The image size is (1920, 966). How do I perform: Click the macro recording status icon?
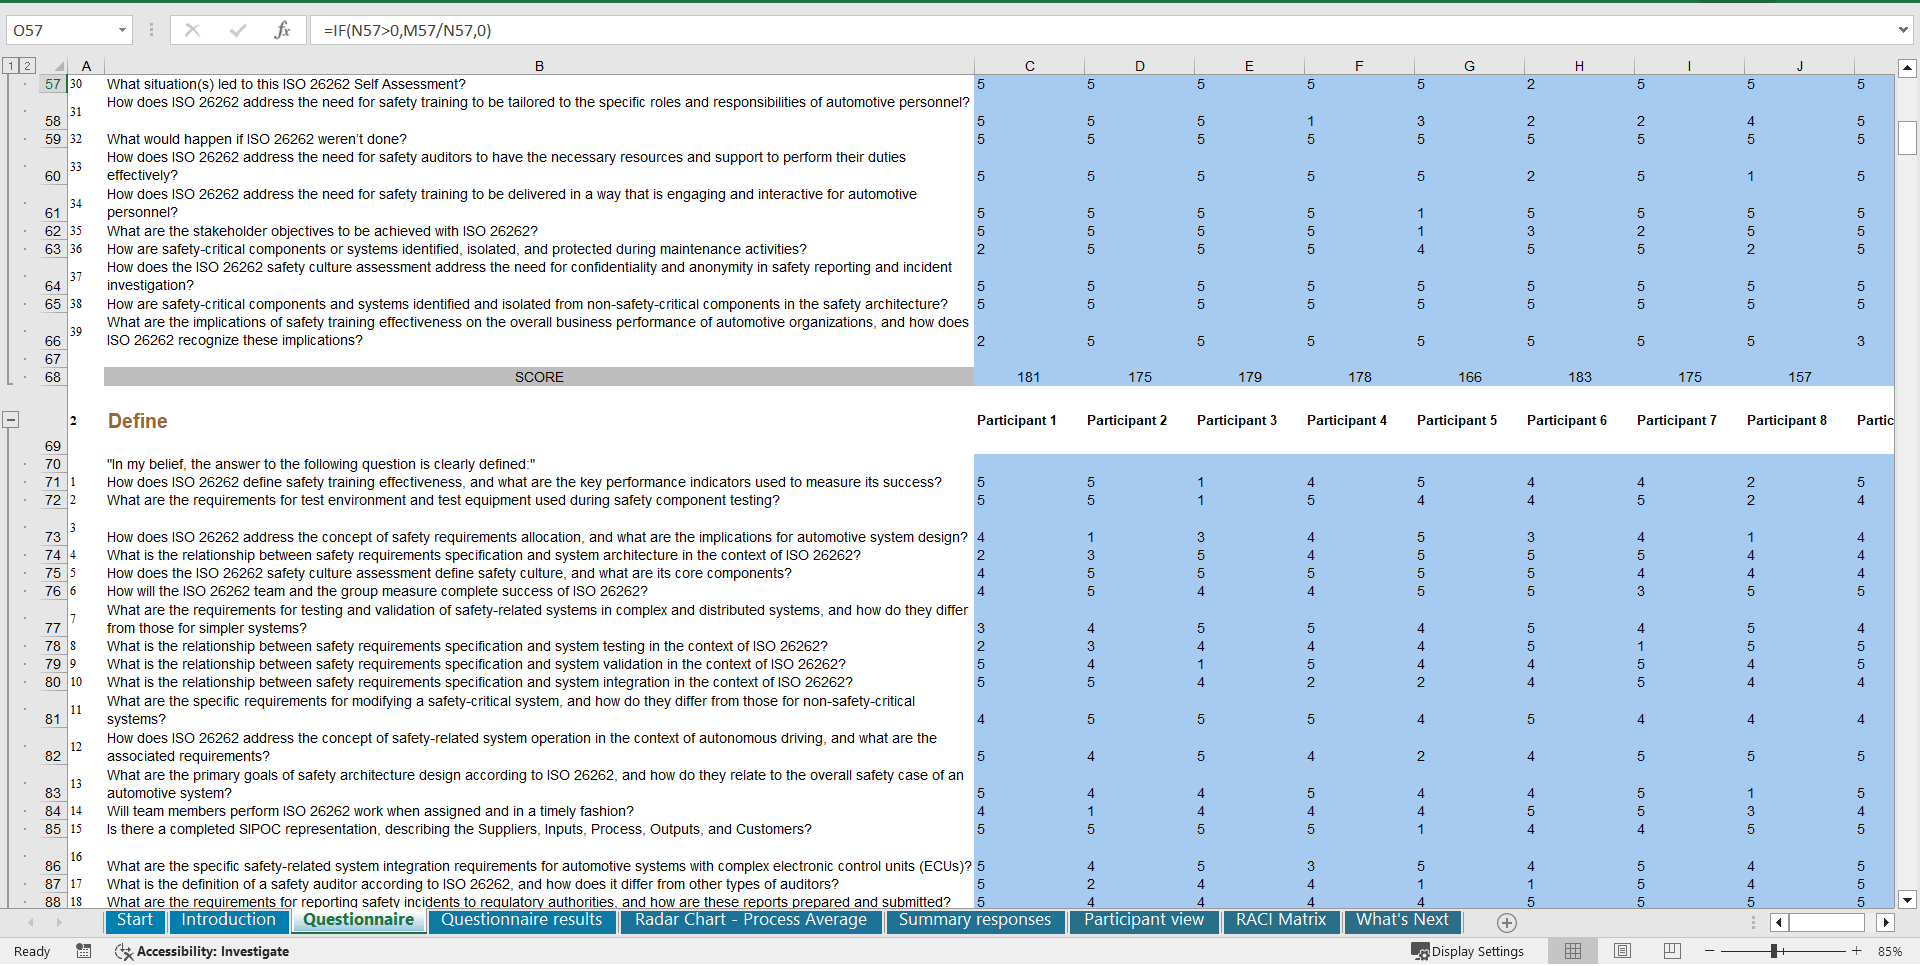[84, 951]
